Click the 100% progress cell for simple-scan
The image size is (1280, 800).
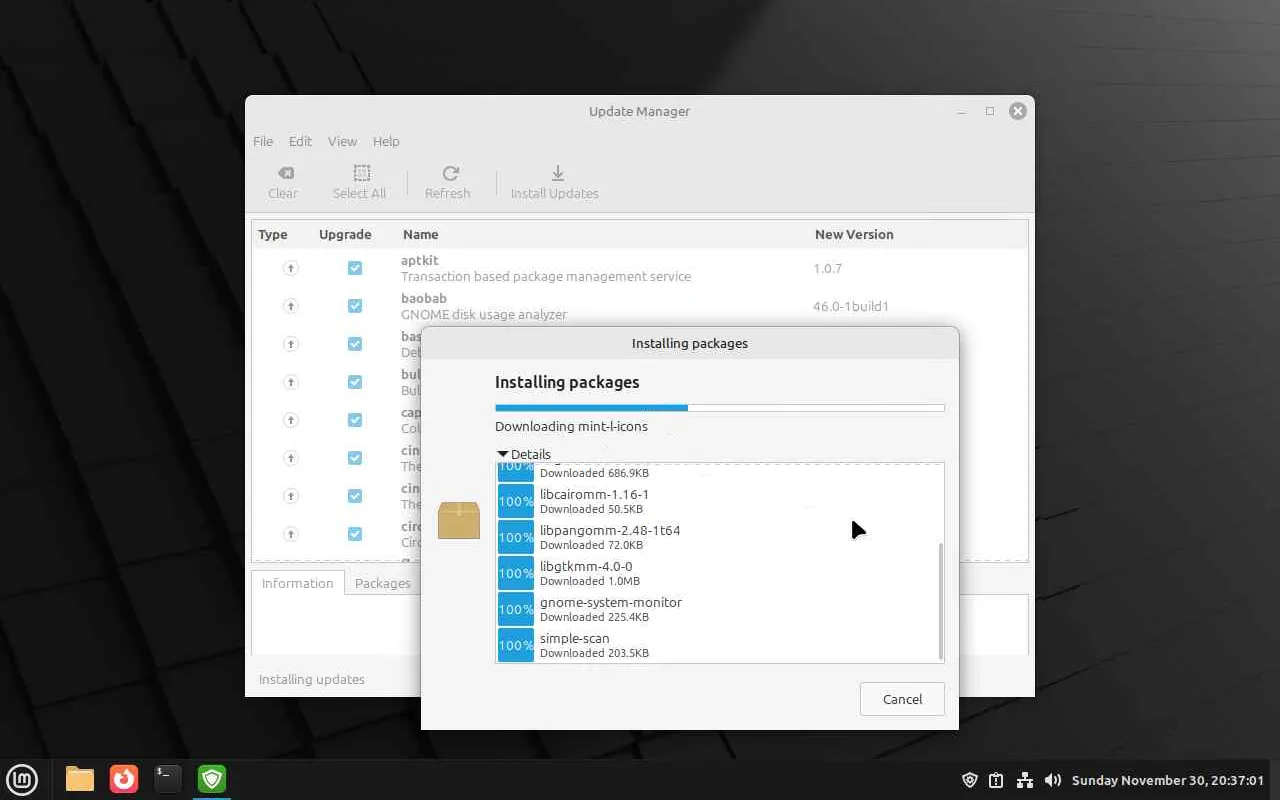[x=516, y=645]
